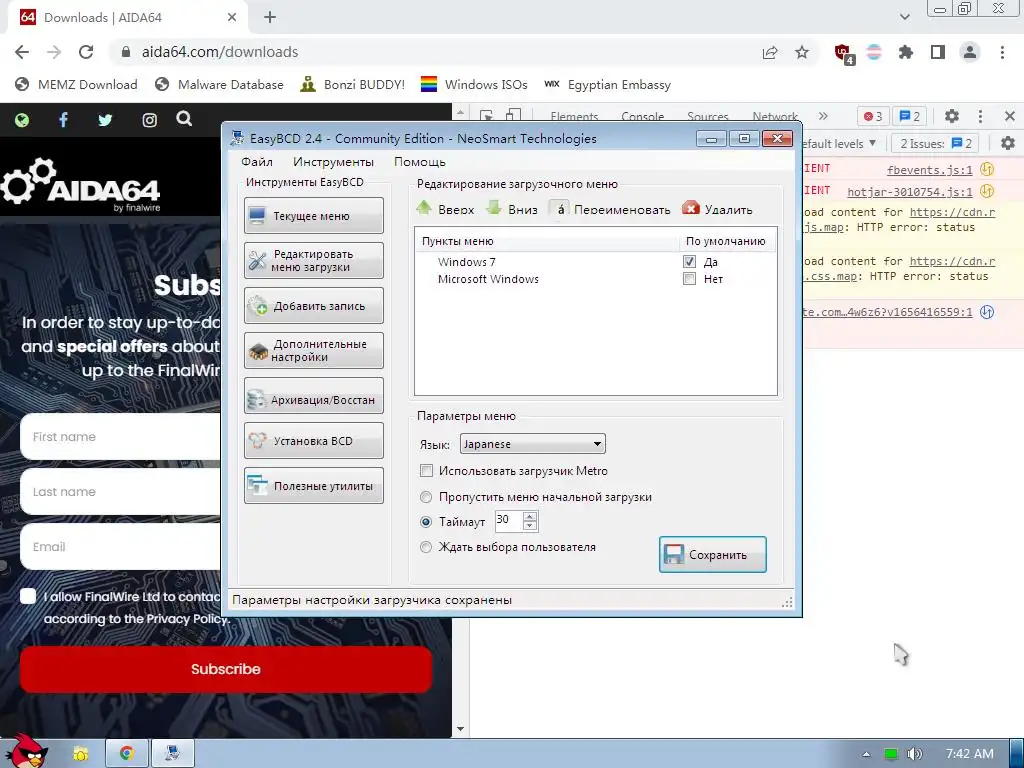Screen dimensions: 1024x768
Task: Open the Chrome extensions puzzle icon
Action: 906,52
